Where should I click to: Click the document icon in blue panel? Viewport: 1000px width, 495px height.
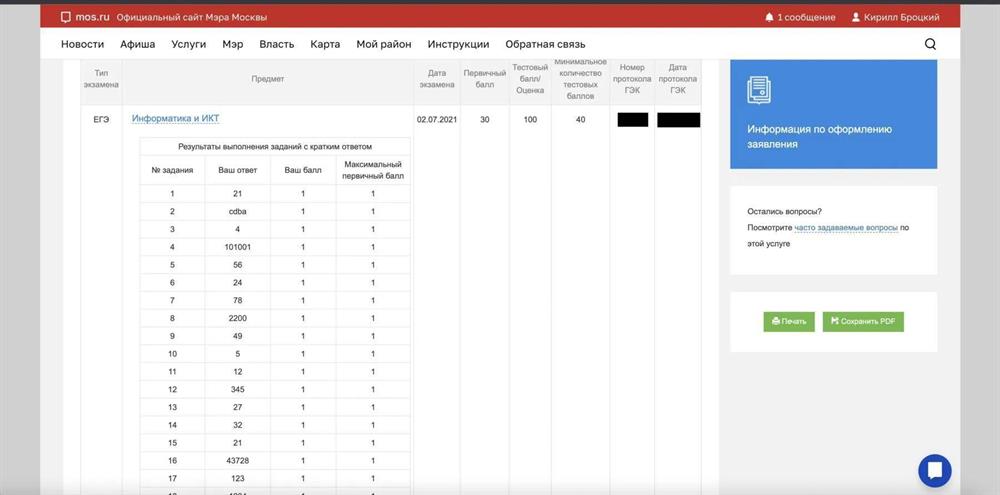pos(759,90)
